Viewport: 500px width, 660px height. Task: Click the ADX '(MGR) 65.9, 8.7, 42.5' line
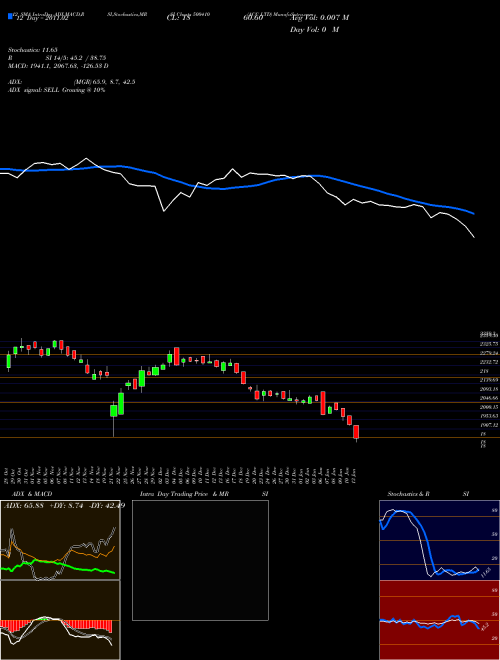[x=104, y=82]
